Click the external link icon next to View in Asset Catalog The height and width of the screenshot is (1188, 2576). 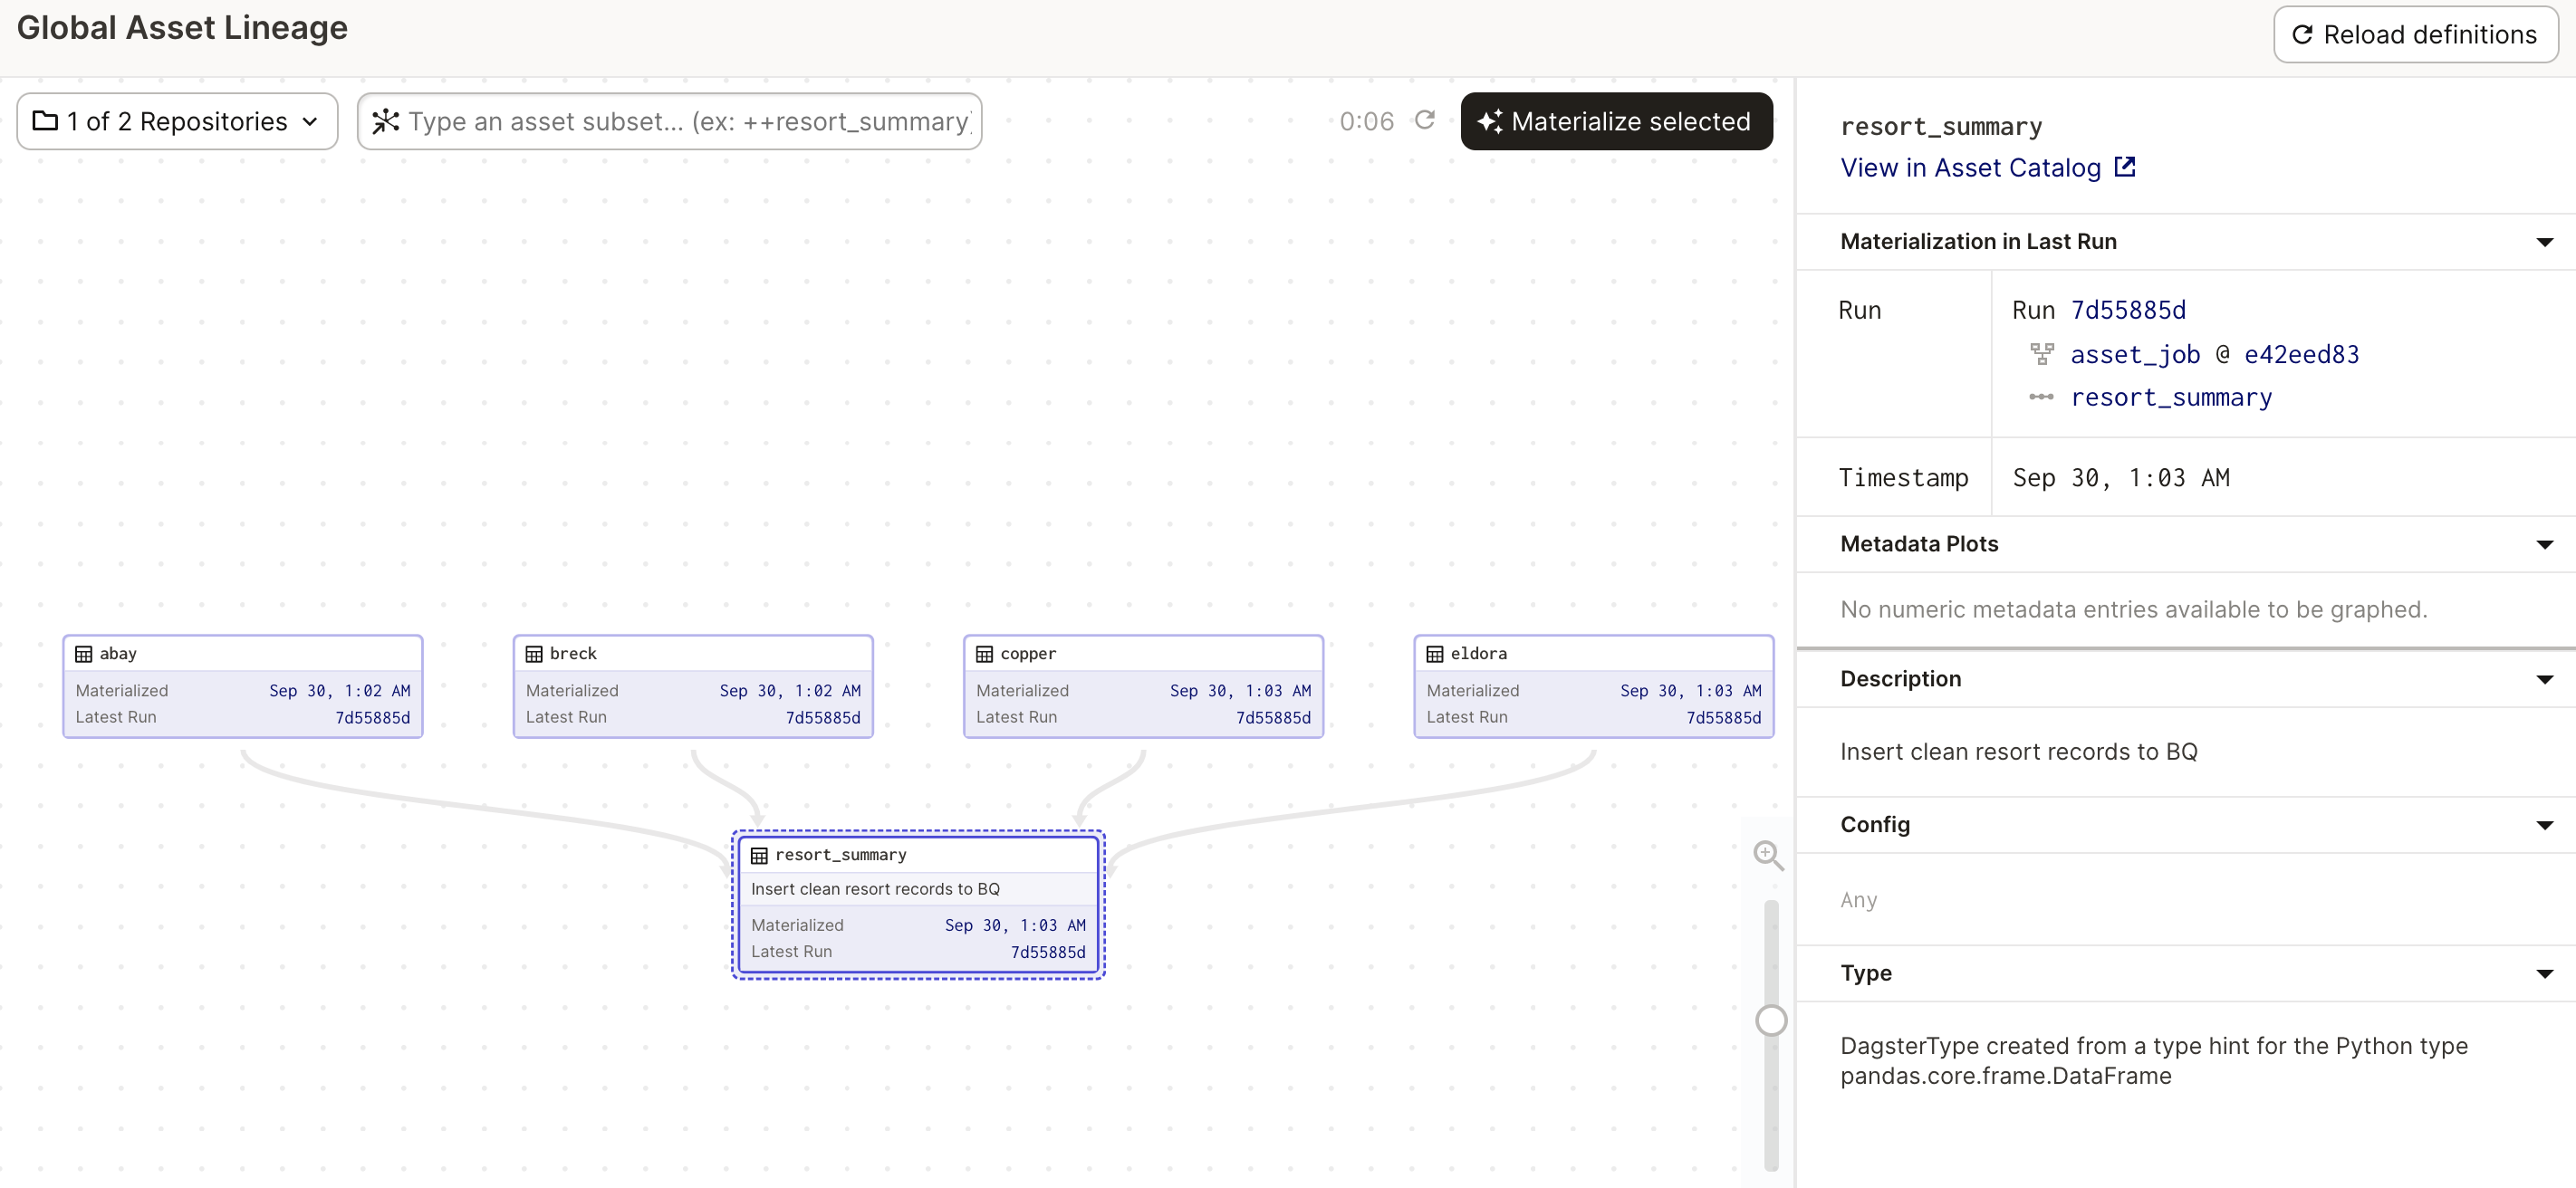[2126, 167]
